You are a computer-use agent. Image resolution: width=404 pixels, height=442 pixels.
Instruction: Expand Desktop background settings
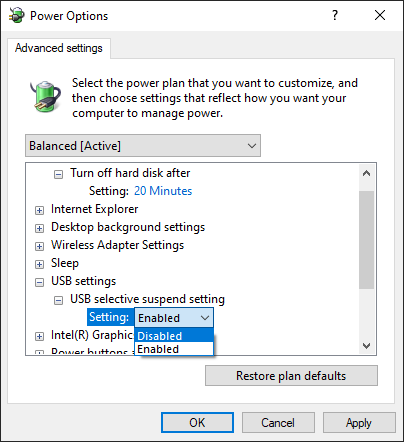click(39, 228)
